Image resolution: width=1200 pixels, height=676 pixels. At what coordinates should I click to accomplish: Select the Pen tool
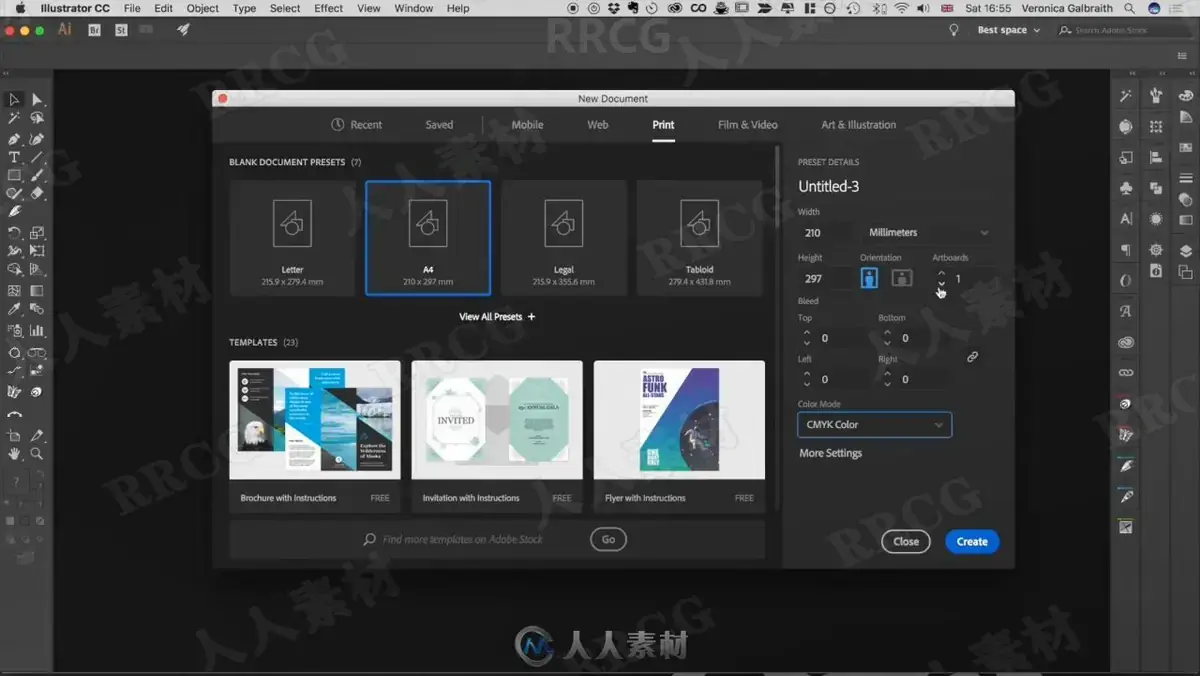[14, 139]
